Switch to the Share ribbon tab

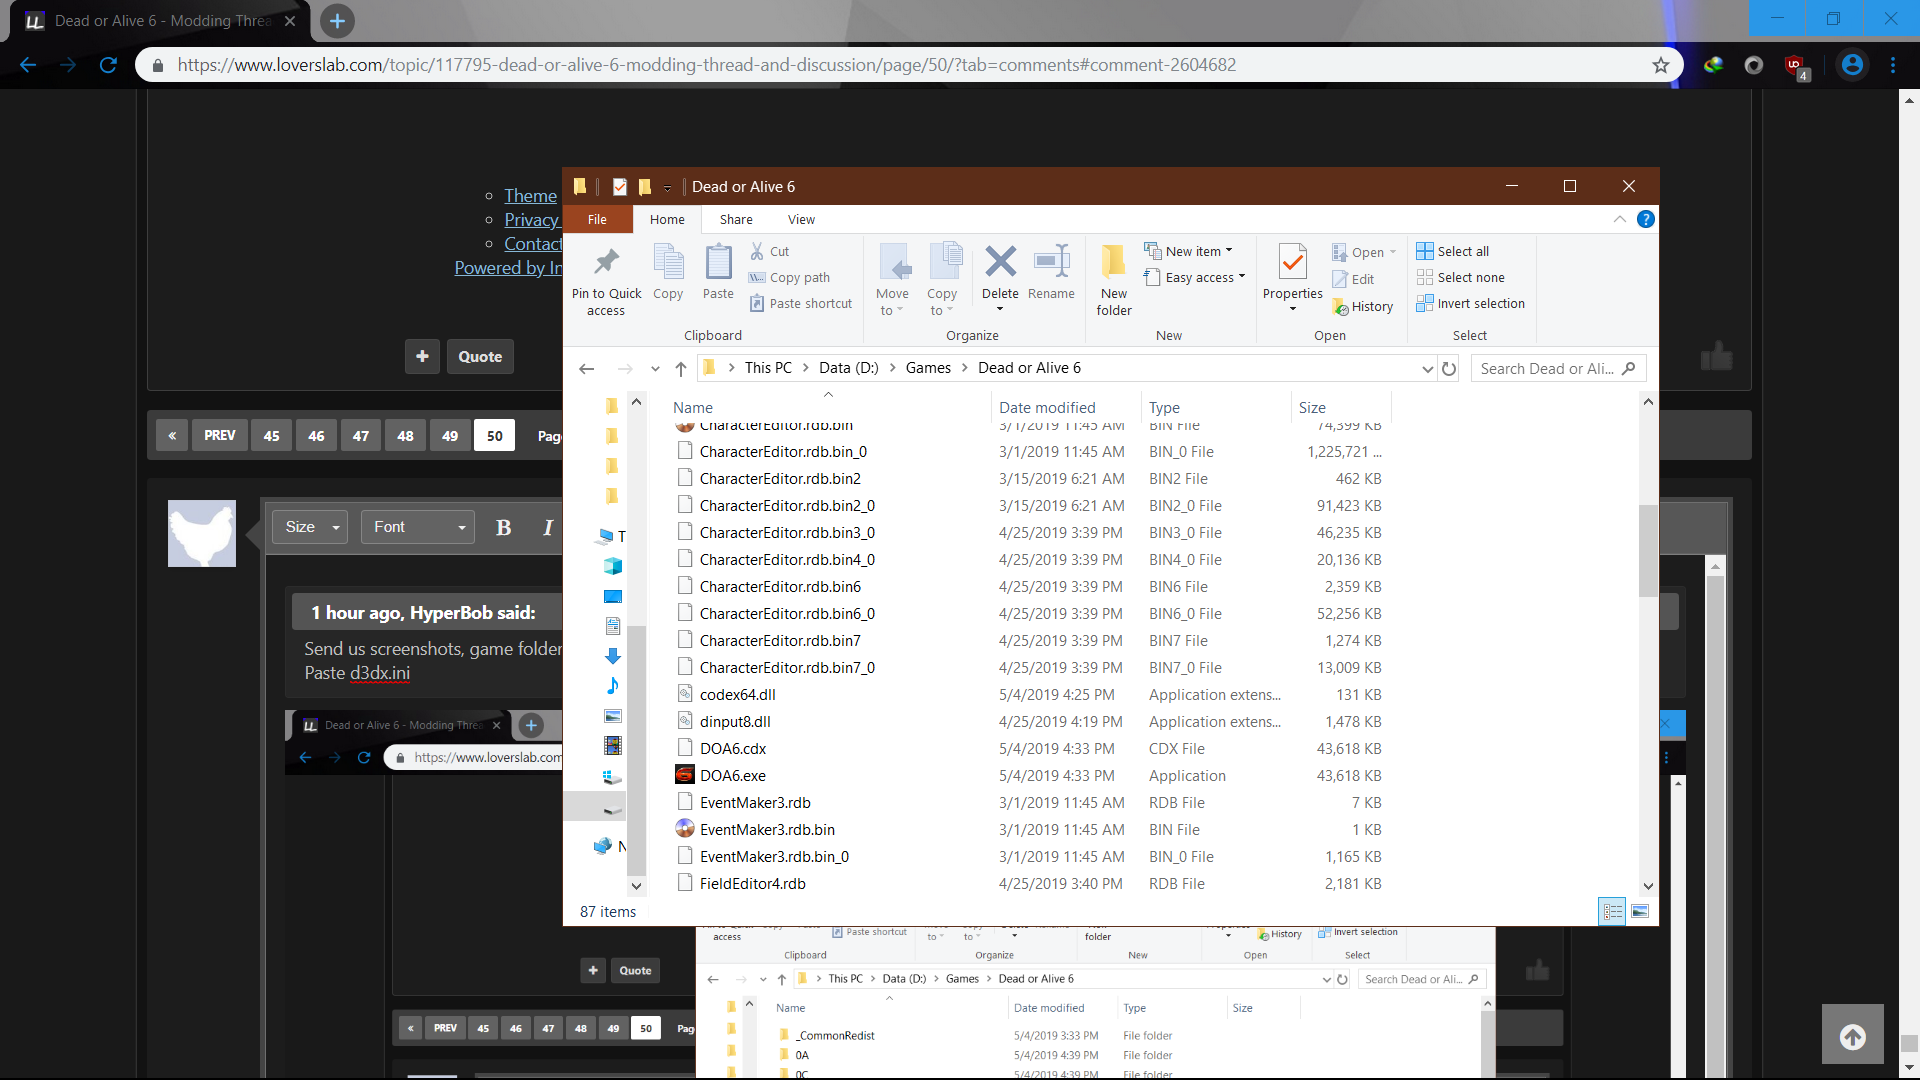pos(736,219)
